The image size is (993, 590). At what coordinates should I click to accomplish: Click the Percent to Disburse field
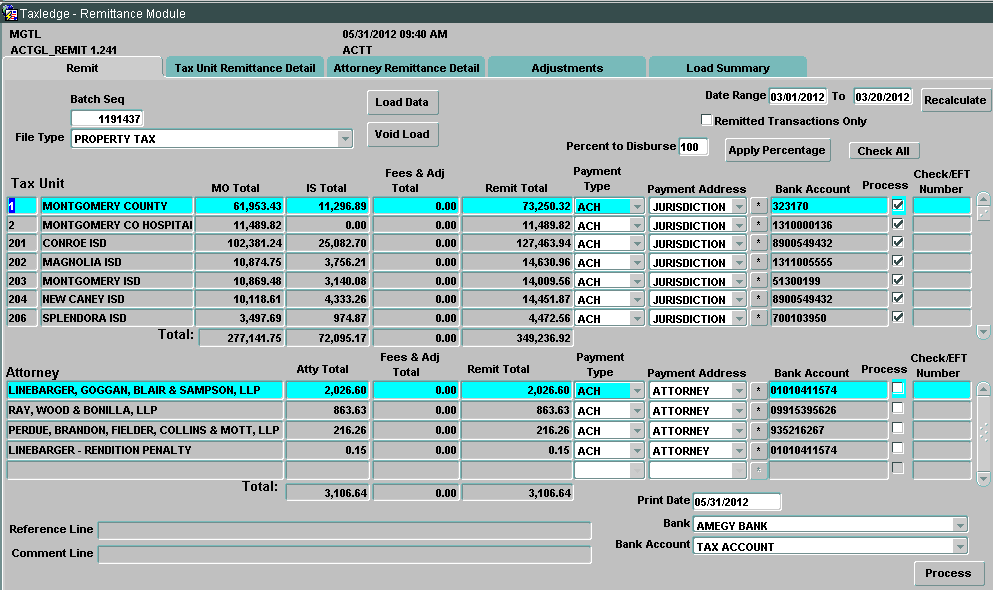point(693,147)
